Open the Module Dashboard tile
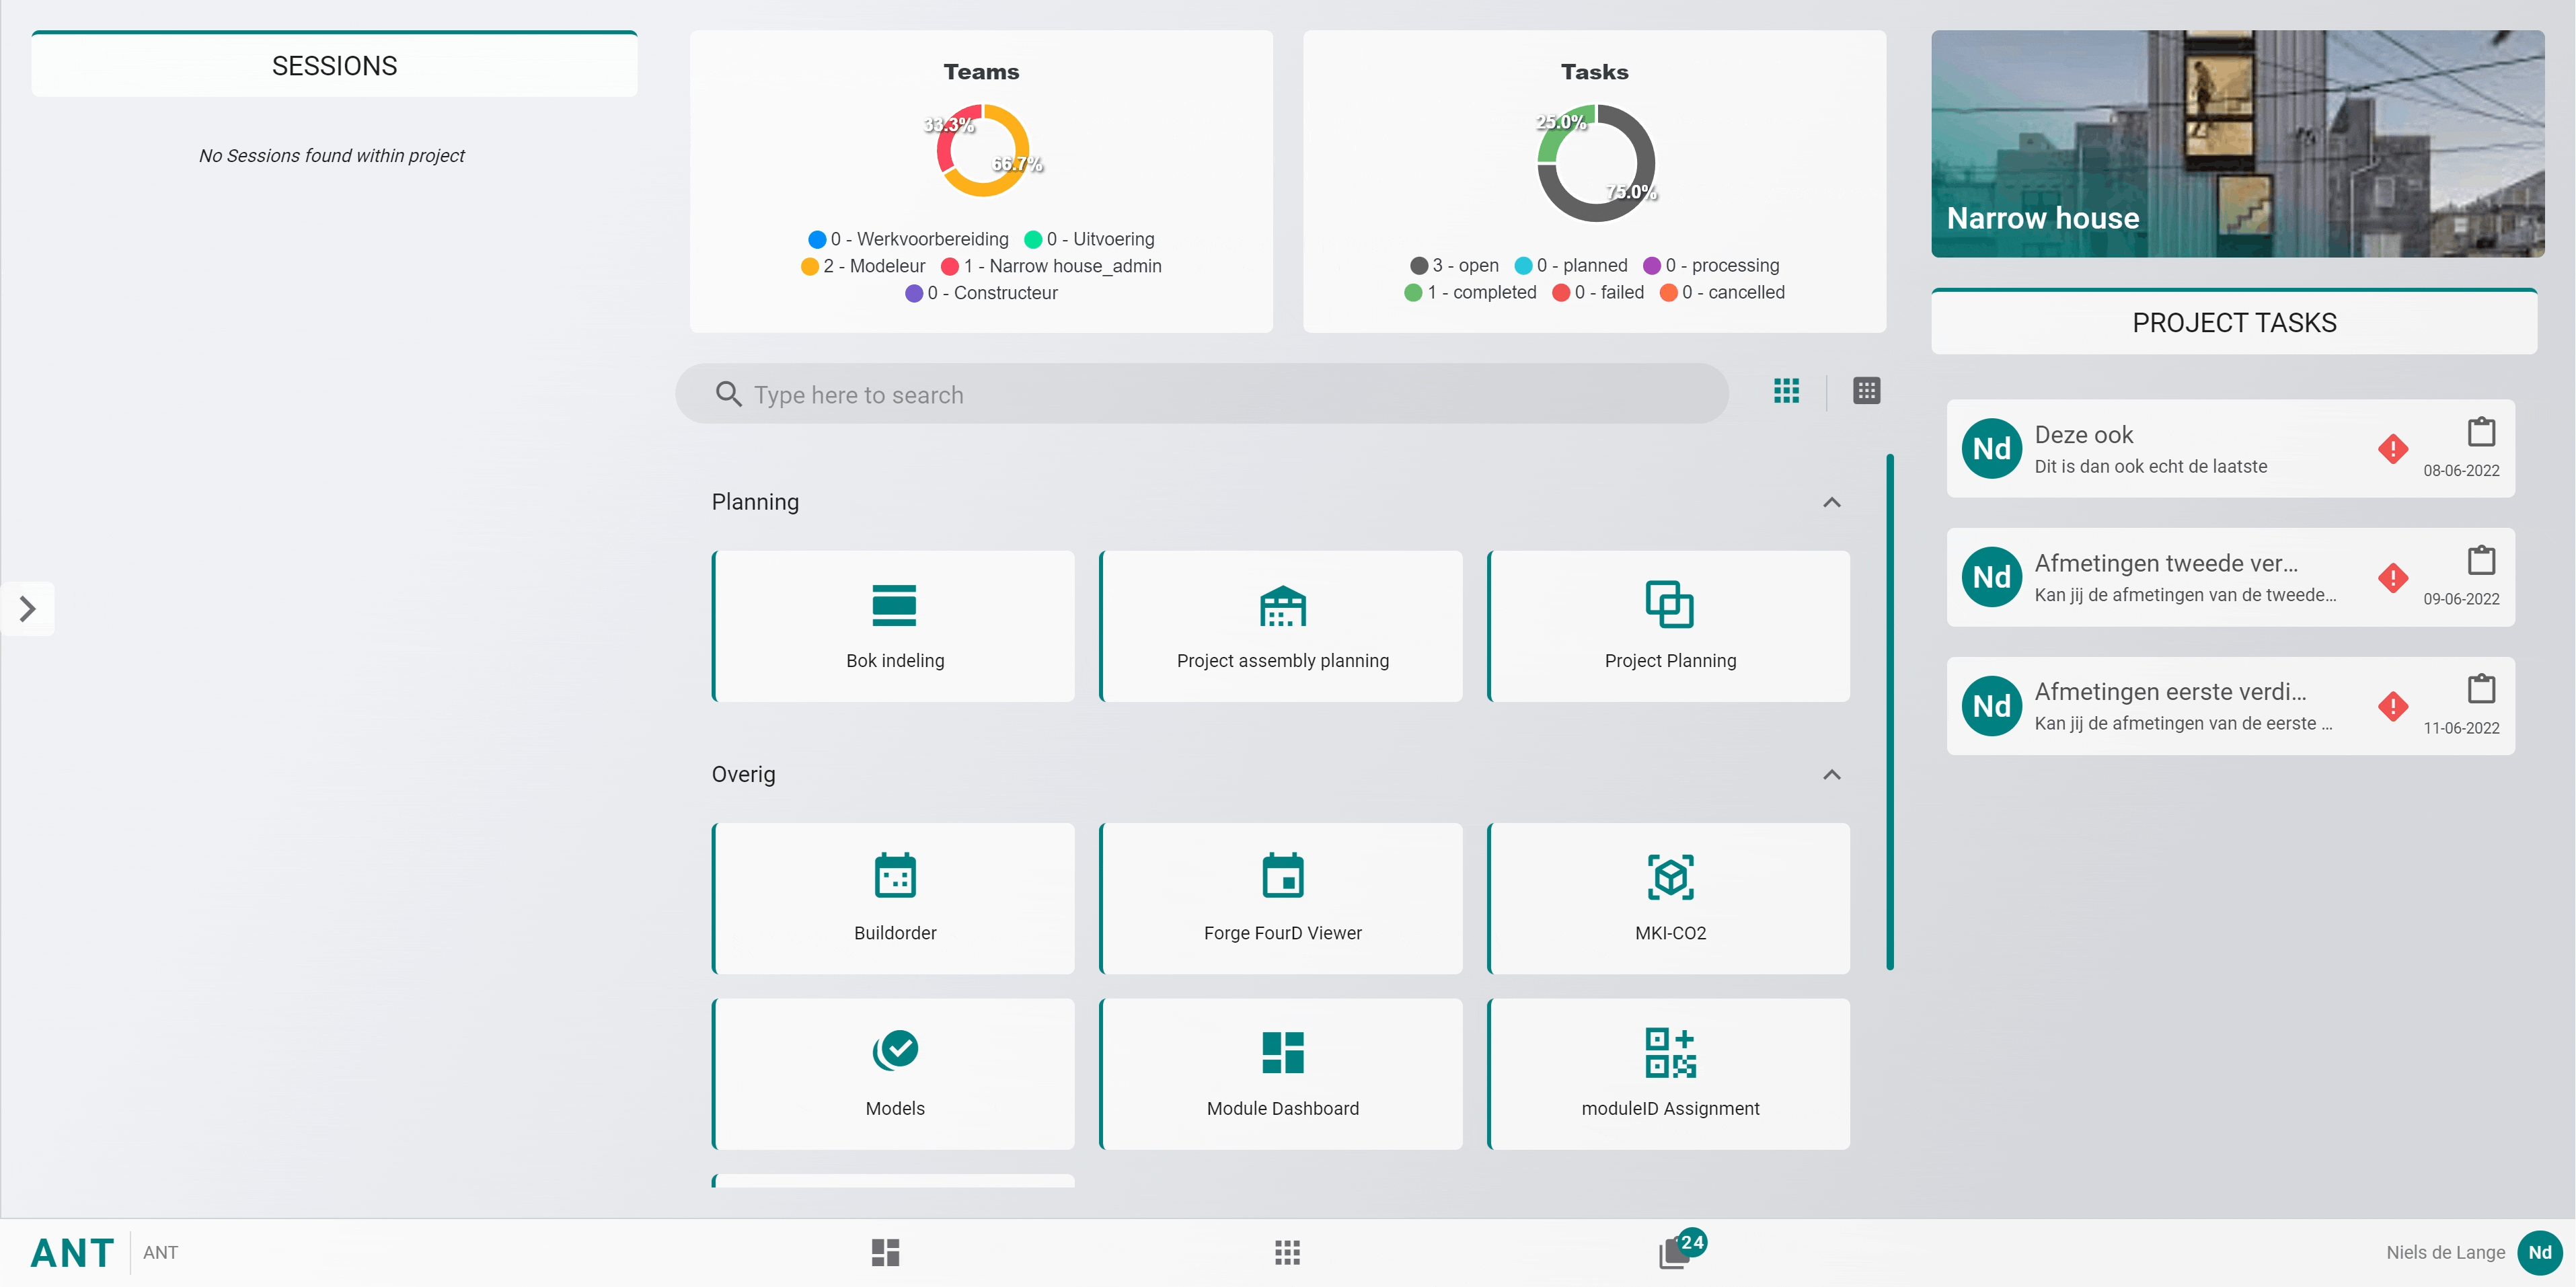The width and height of the screenshot is (2576, 1287). tap(1281, 1073)
